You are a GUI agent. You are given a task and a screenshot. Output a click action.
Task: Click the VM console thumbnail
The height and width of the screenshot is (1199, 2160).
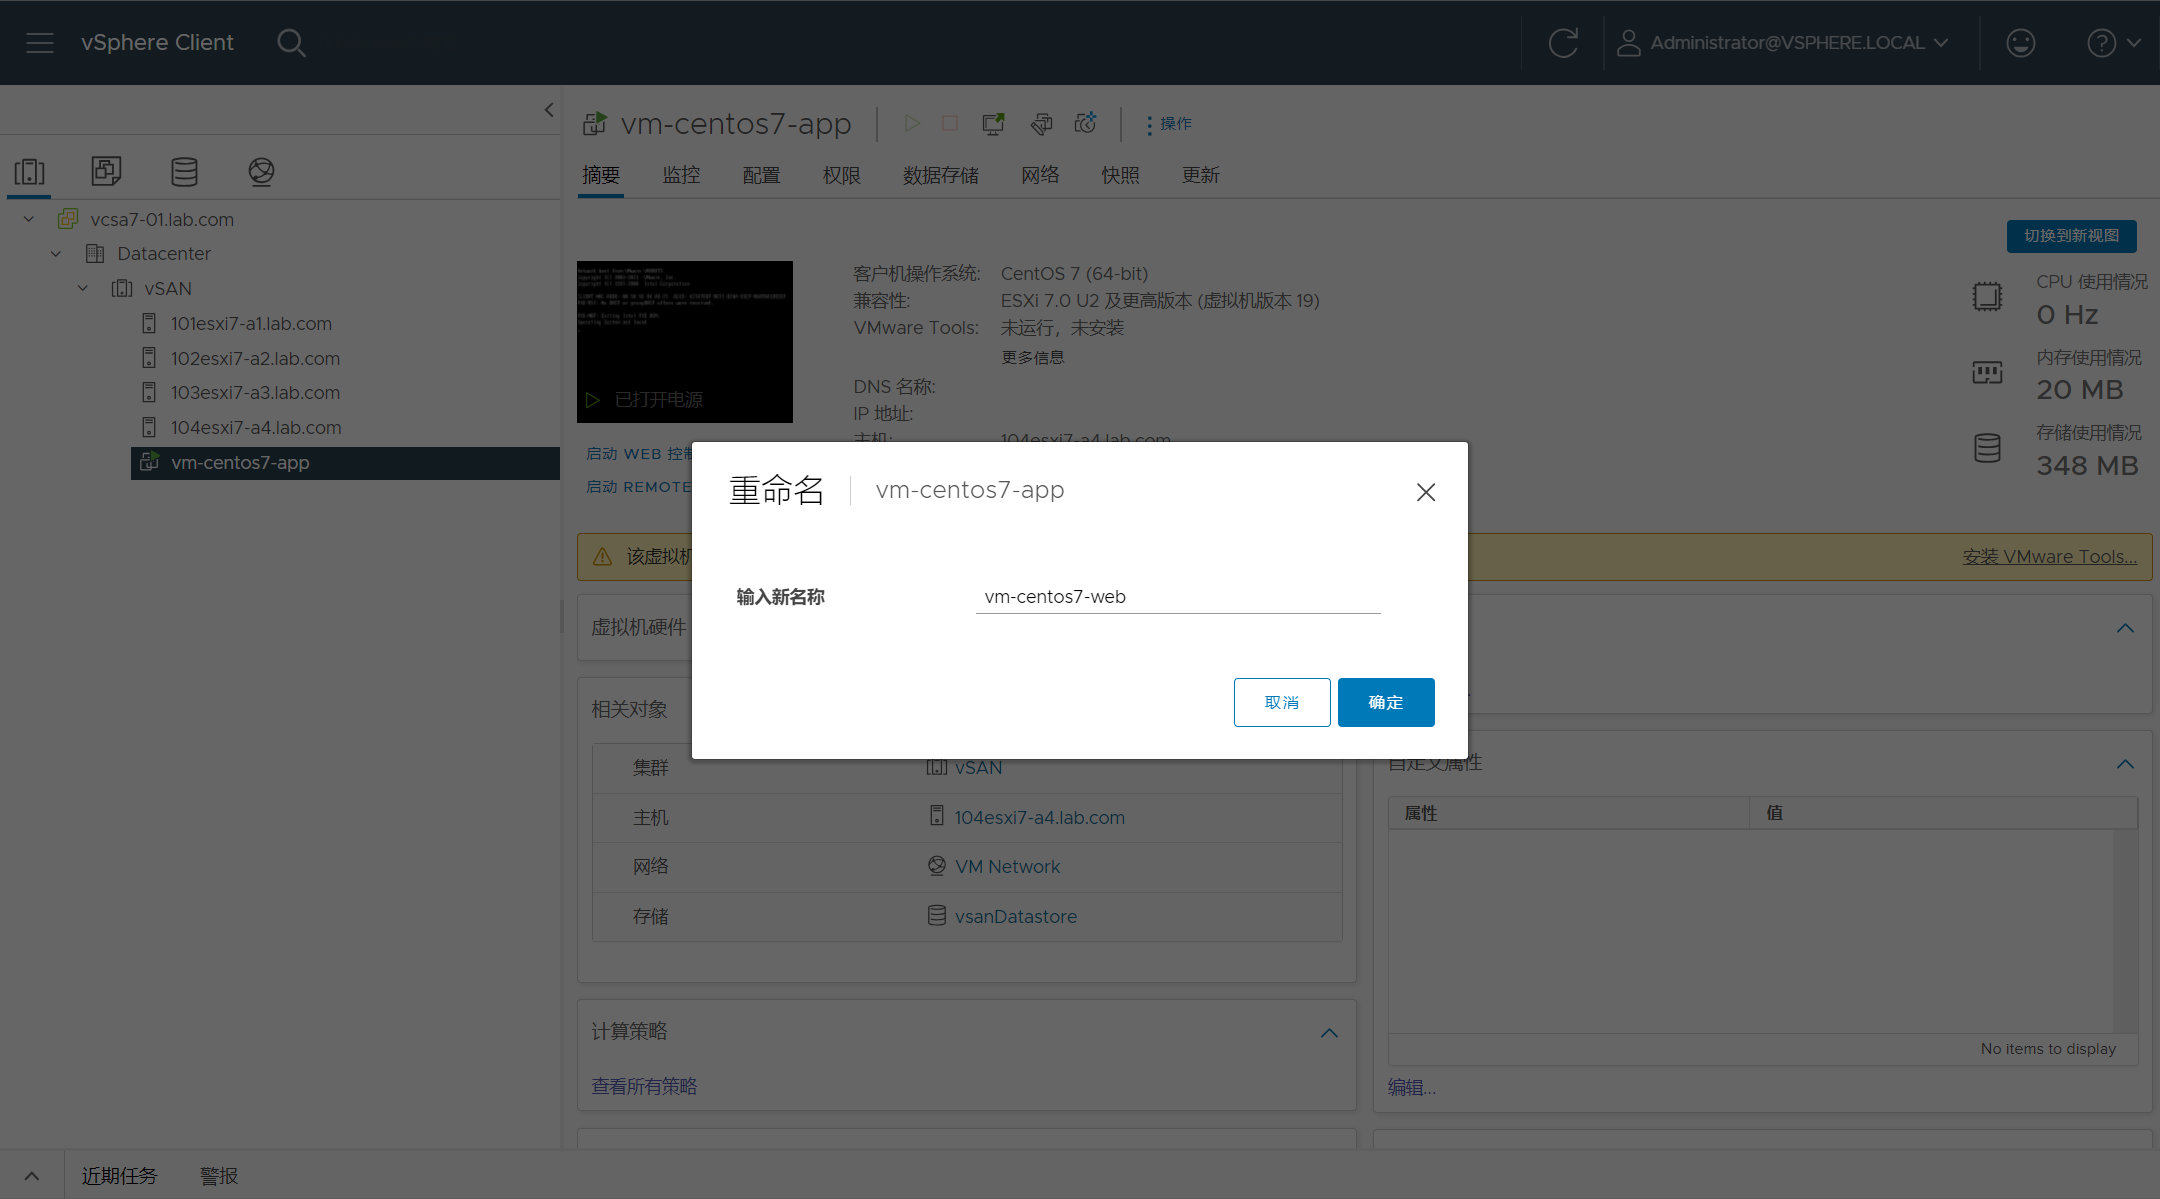685,342
